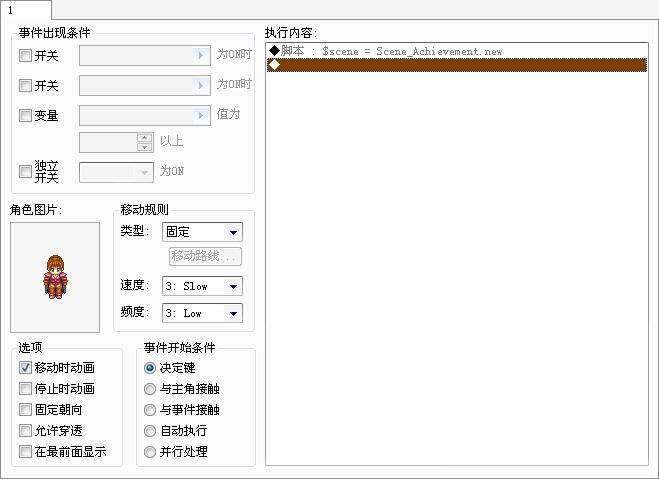
Task: Select the 自动执行 trigger radio button
Action: tap(150, 431)
